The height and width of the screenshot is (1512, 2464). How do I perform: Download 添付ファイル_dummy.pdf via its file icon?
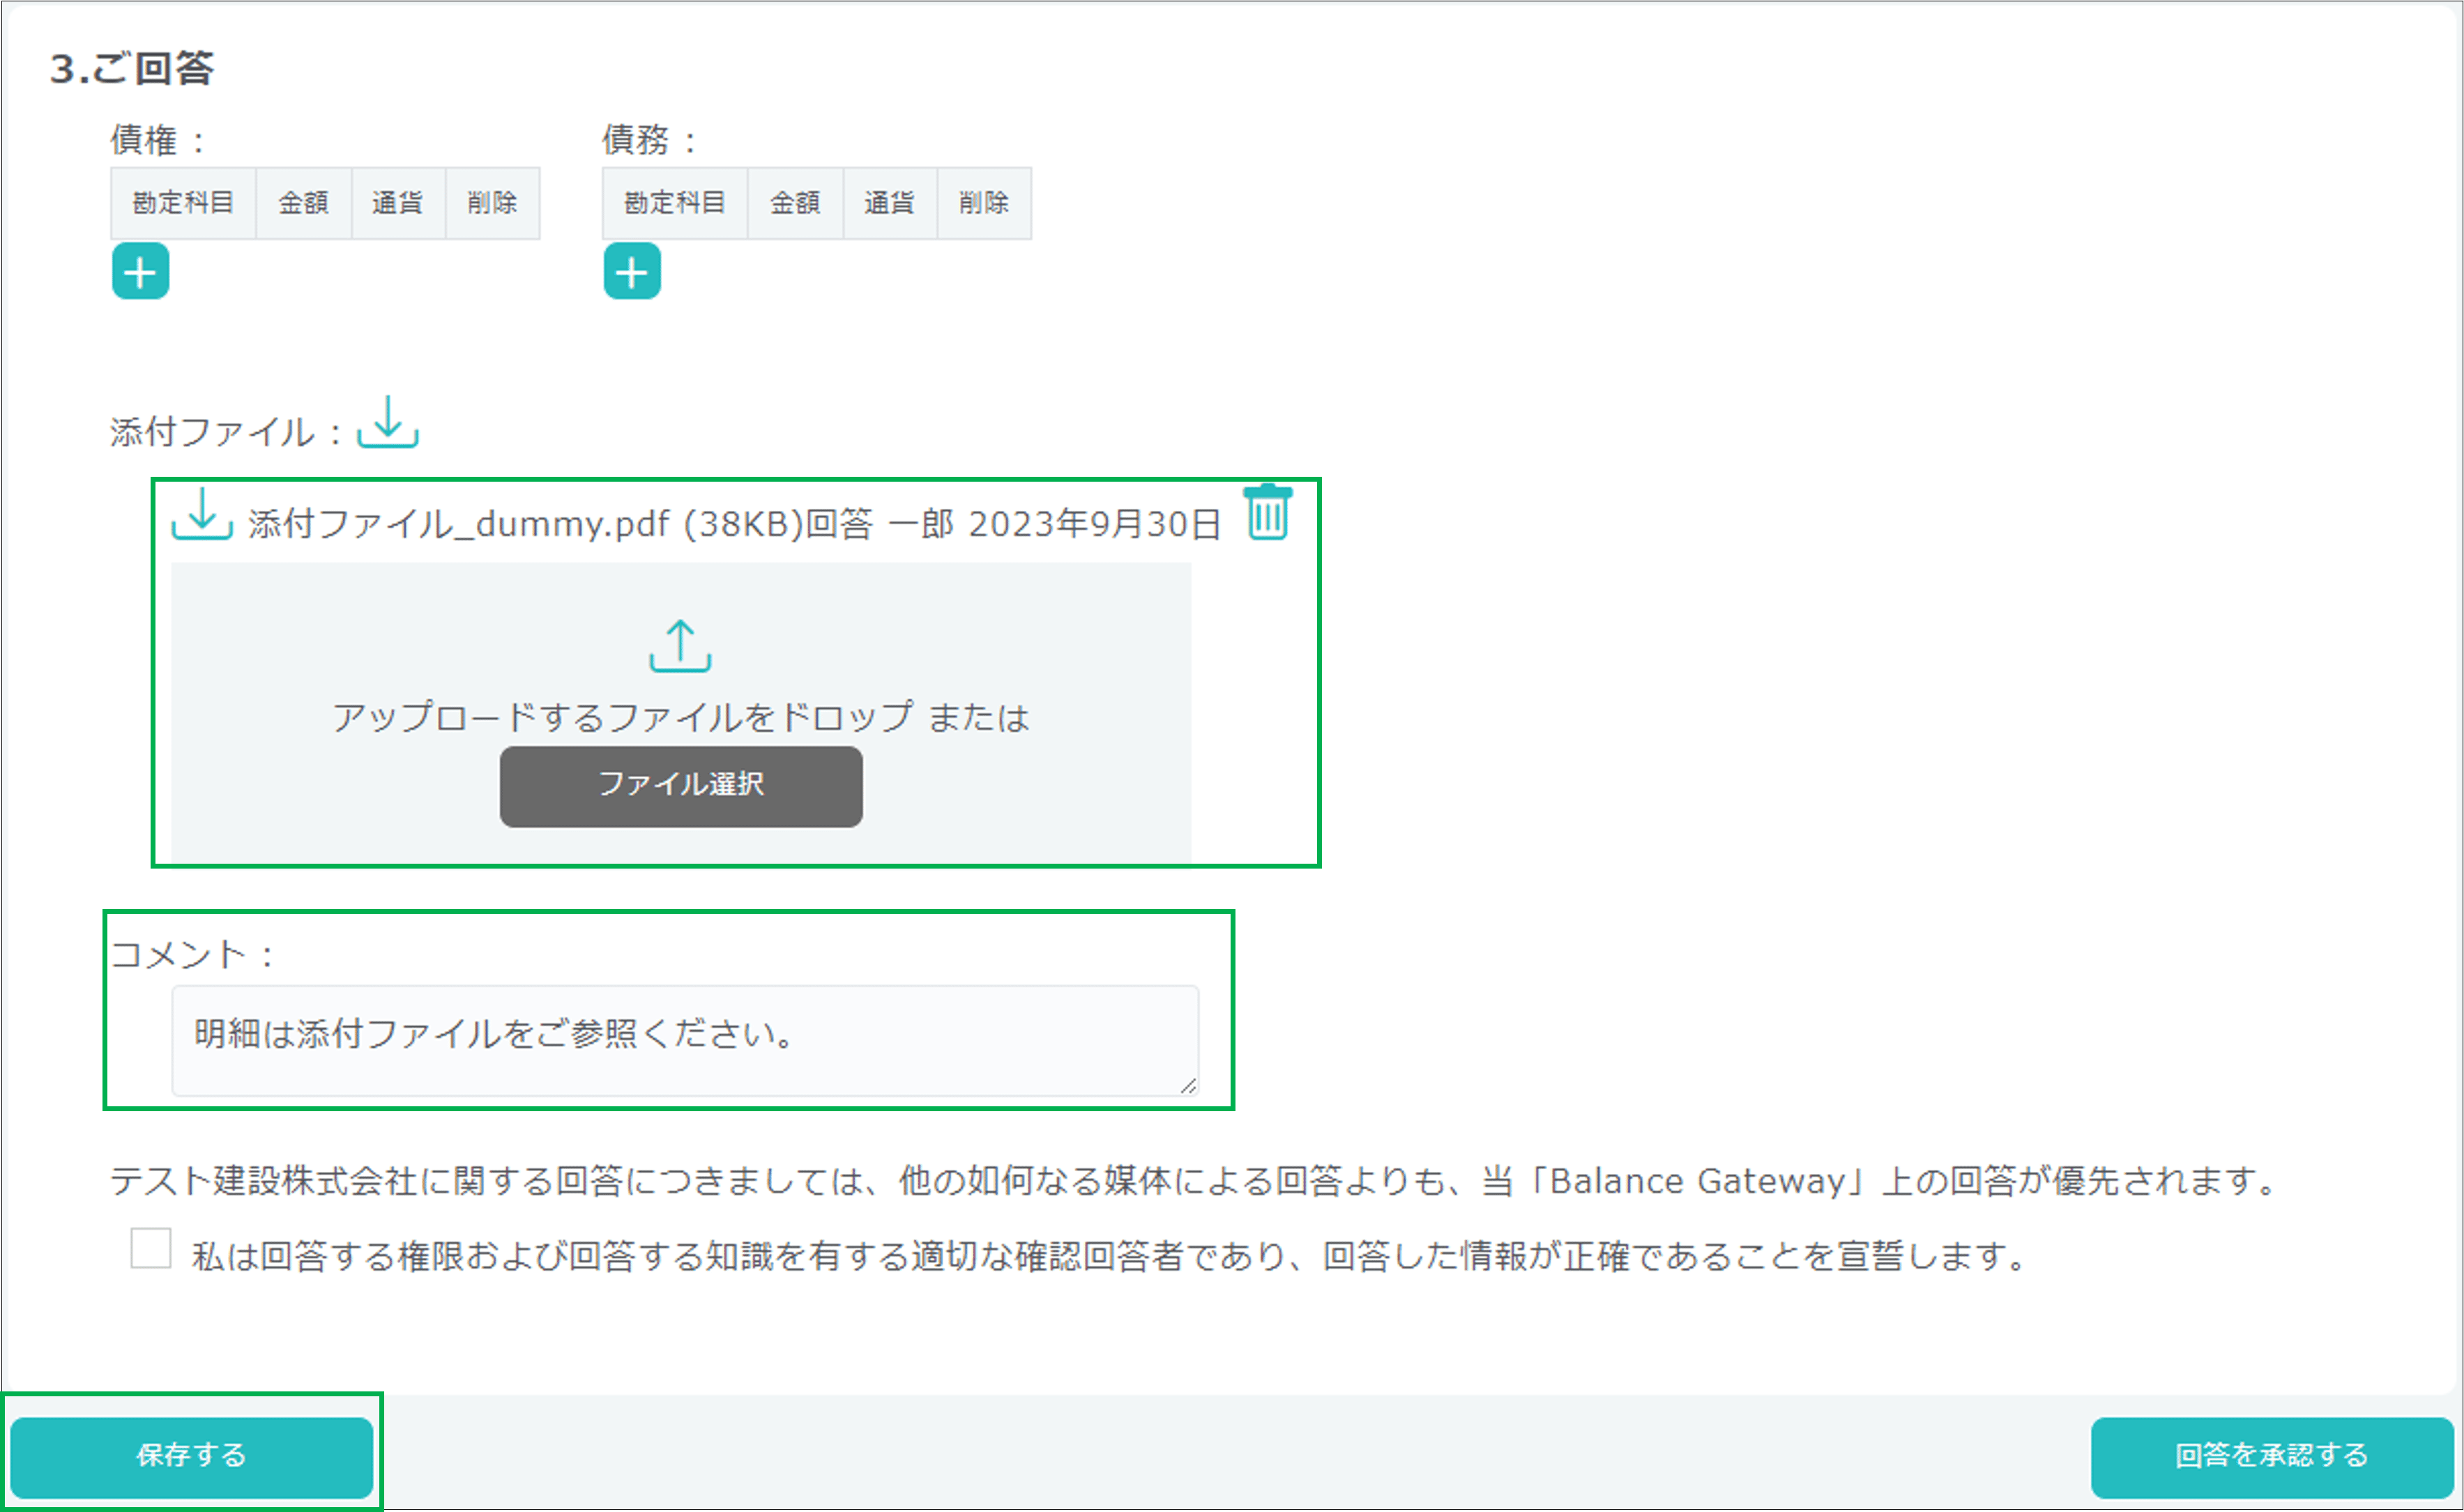pos(202,514)
